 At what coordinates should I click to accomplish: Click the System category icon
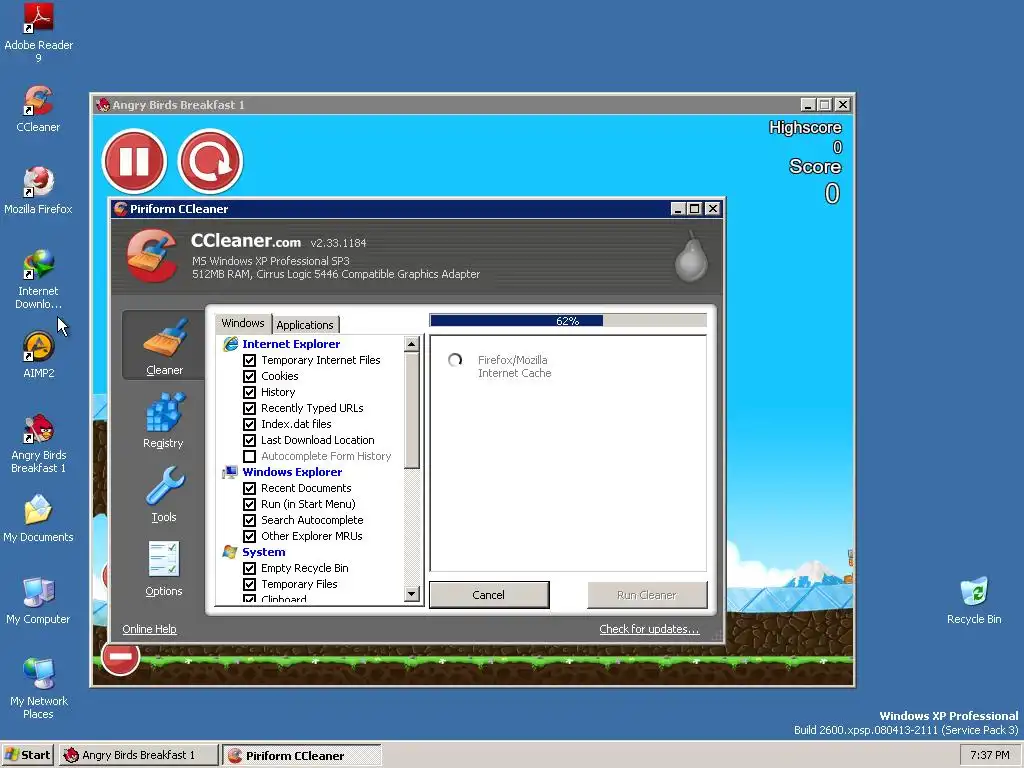[x=230, y=552]
